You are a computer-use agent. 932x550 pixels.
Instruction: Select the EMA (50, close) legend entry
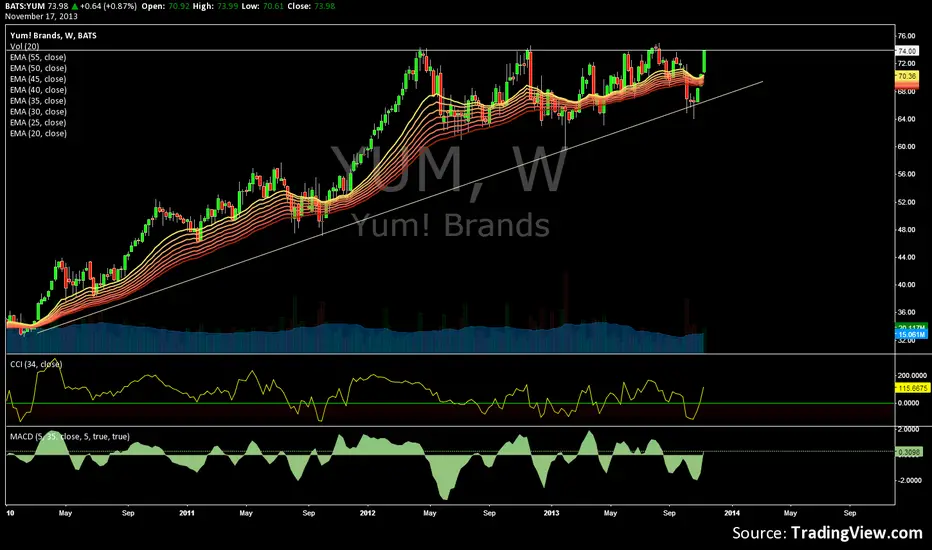(38, 68)
